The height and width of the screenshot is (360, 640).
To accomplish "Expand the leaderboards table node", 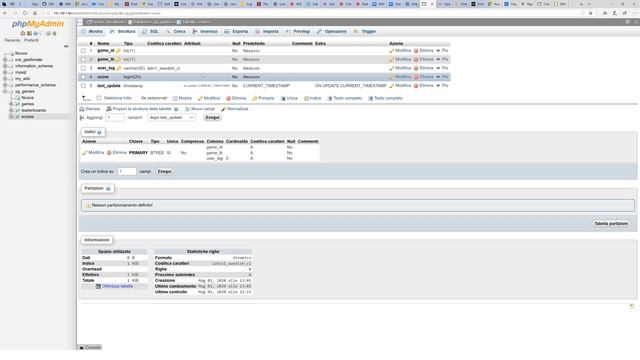I will pos(11,110).
